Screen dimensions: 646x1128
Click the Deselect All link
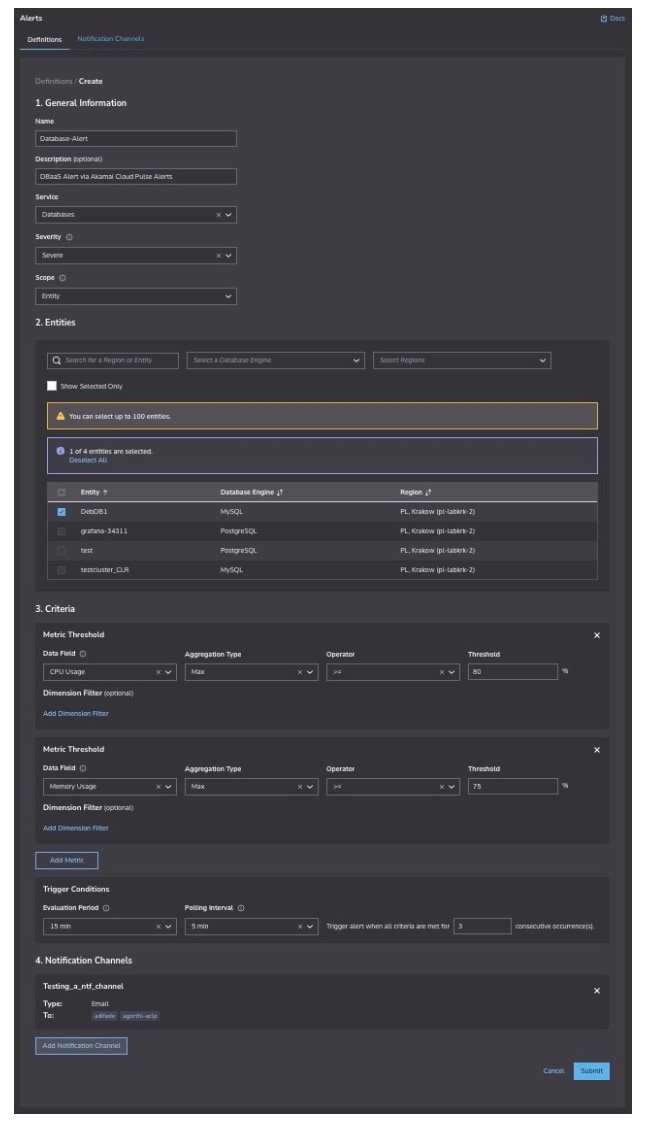click(88, 460)
